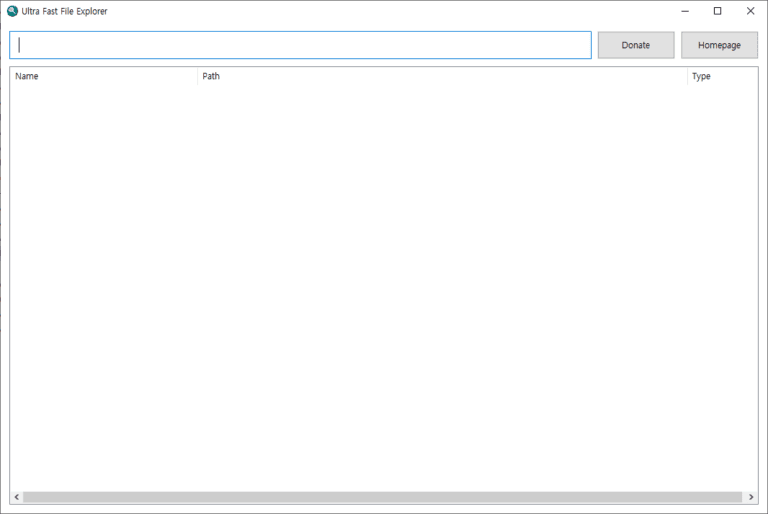Image resolution: width=768 pixels, height=514 pixels.
Task: Maximize the Ultra Fast File Explorer window
Action: (x=718, y=11)
